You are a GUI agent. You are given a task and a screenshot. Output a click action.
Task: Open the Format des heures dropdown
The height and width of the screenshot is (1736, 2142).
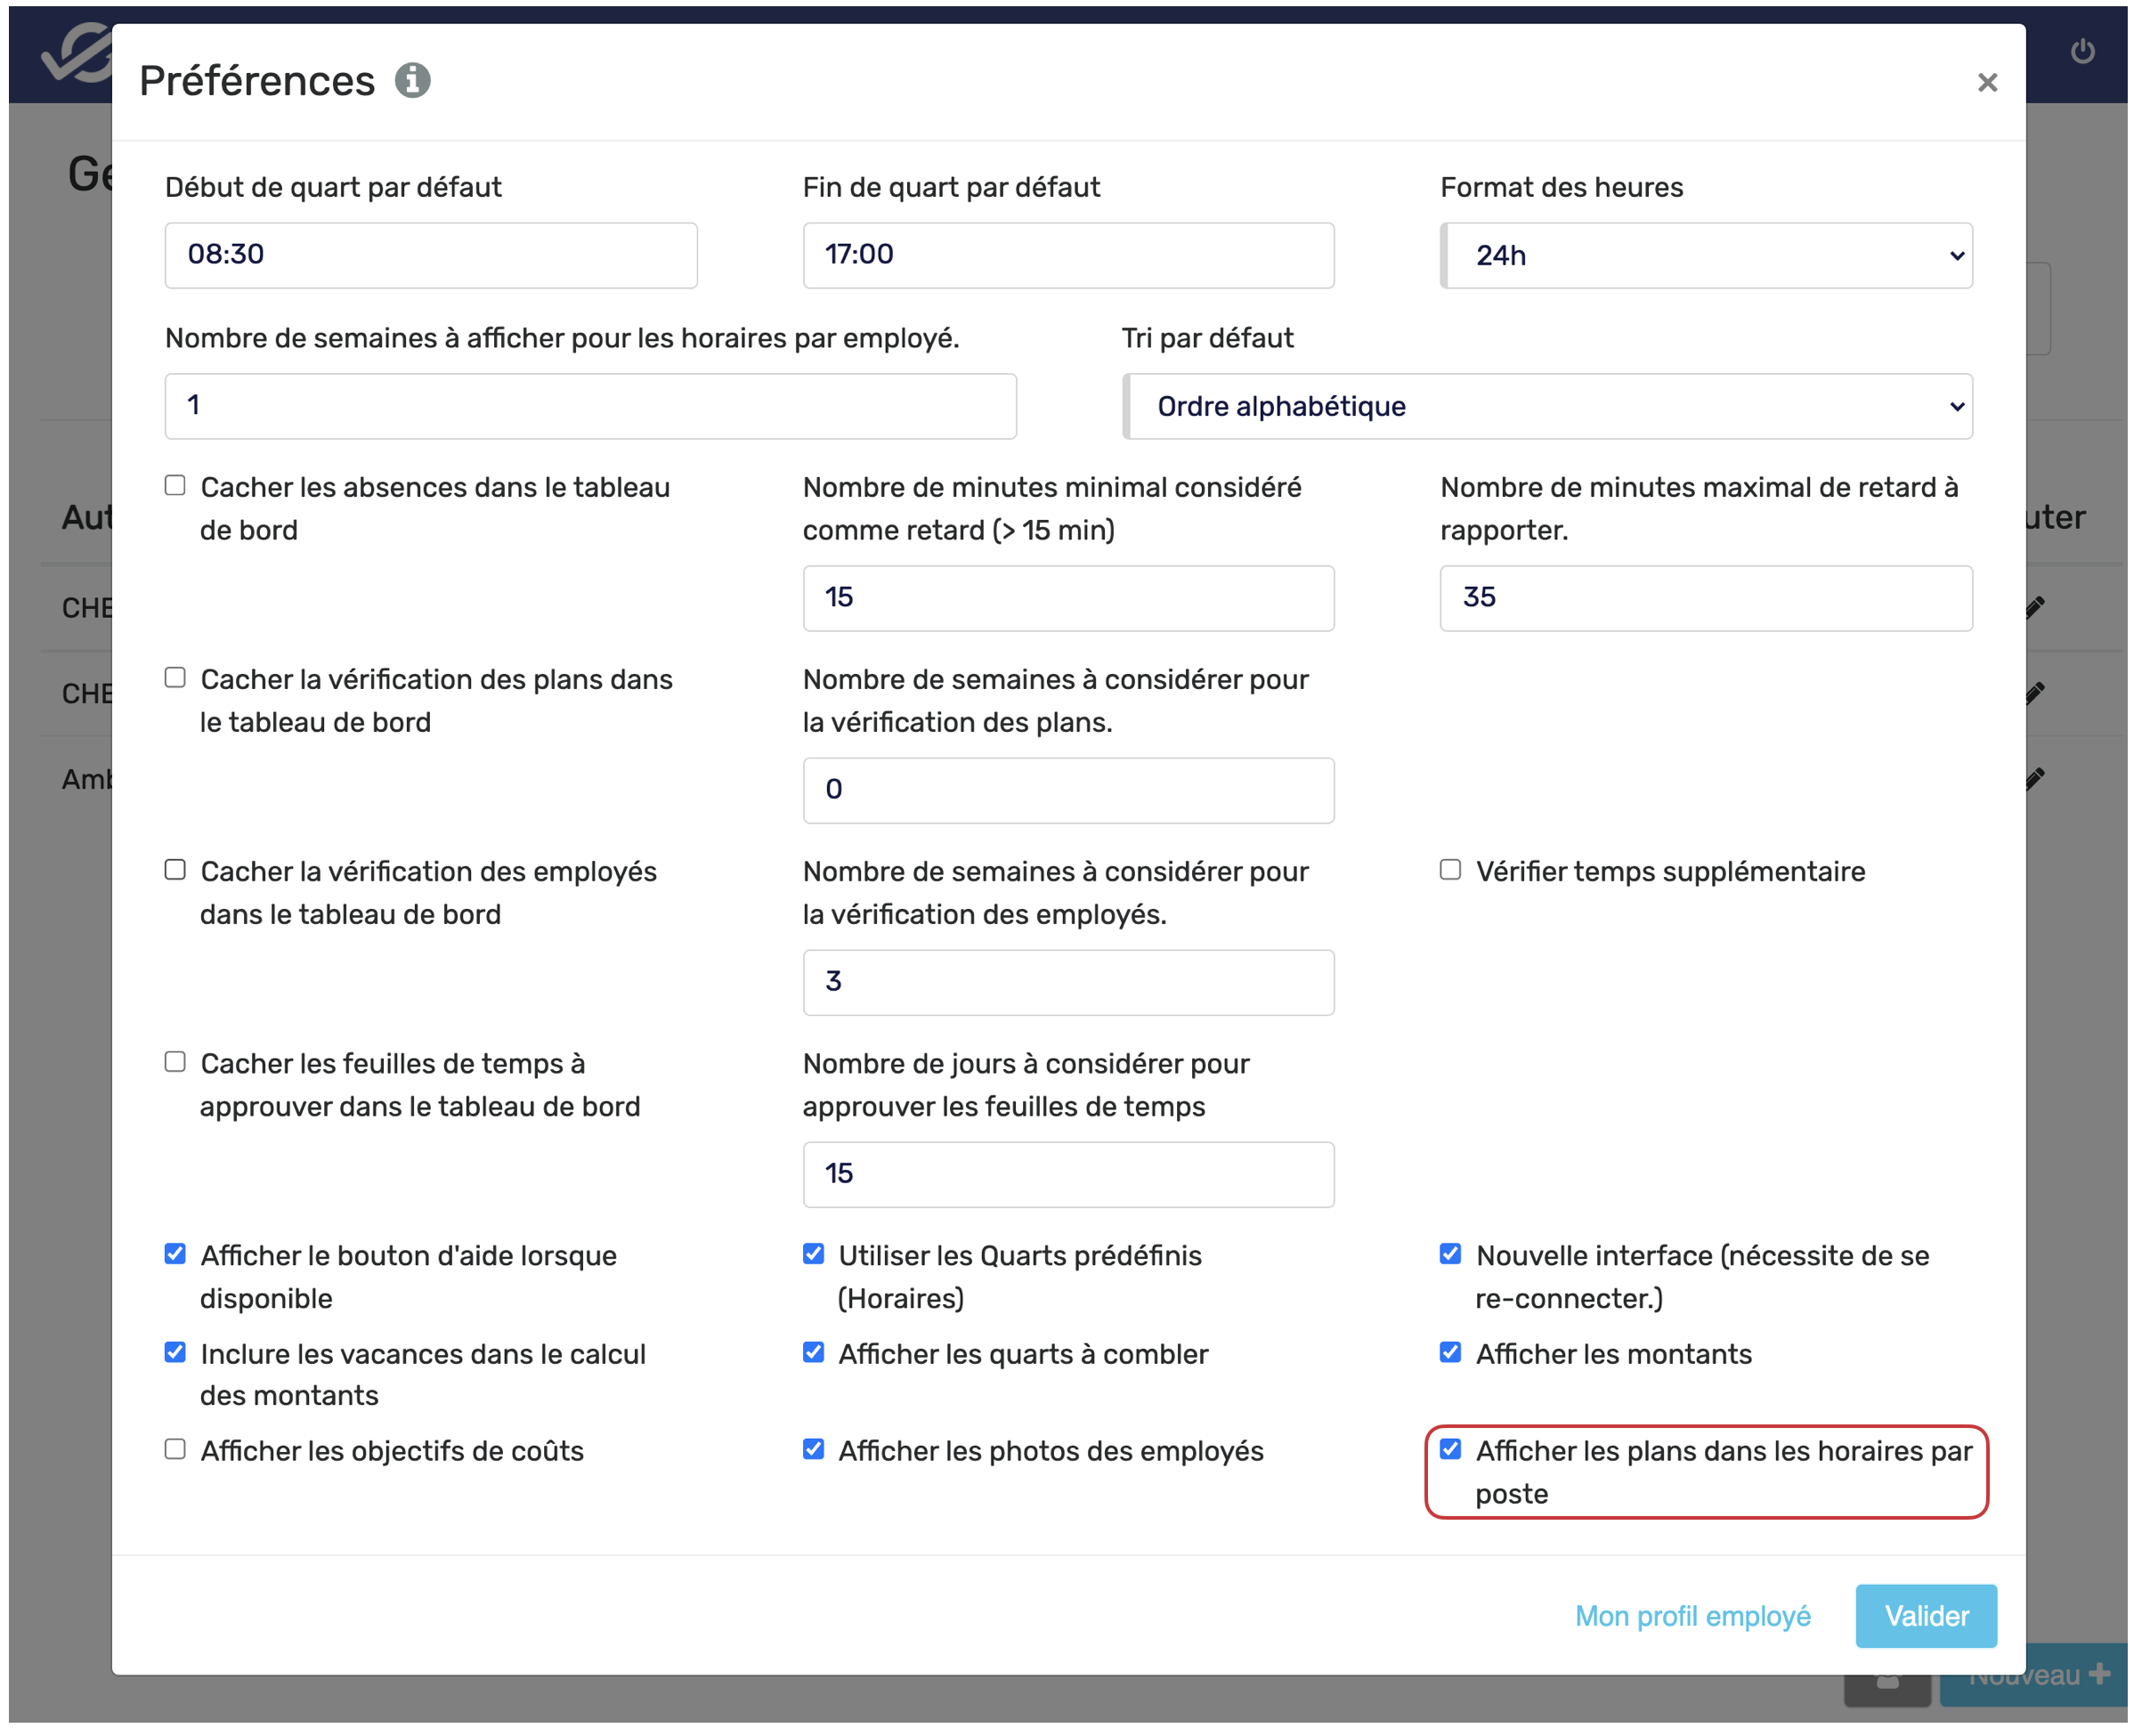point(1706,256)
